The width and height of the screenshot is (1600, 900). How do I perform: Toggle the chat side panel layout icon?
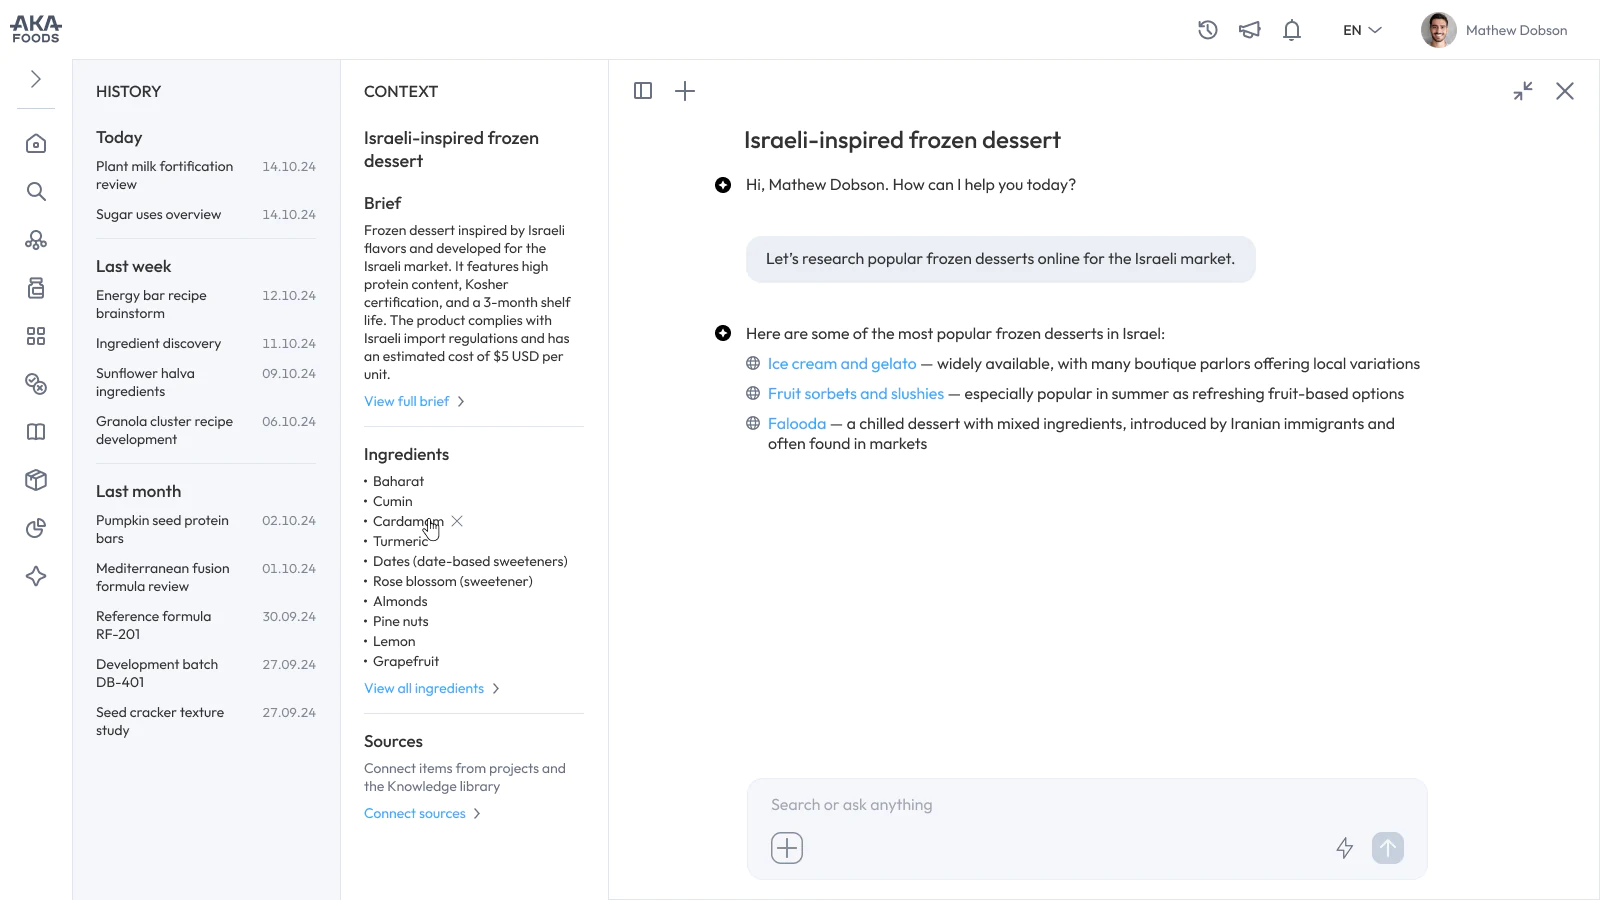click(643, 91)
